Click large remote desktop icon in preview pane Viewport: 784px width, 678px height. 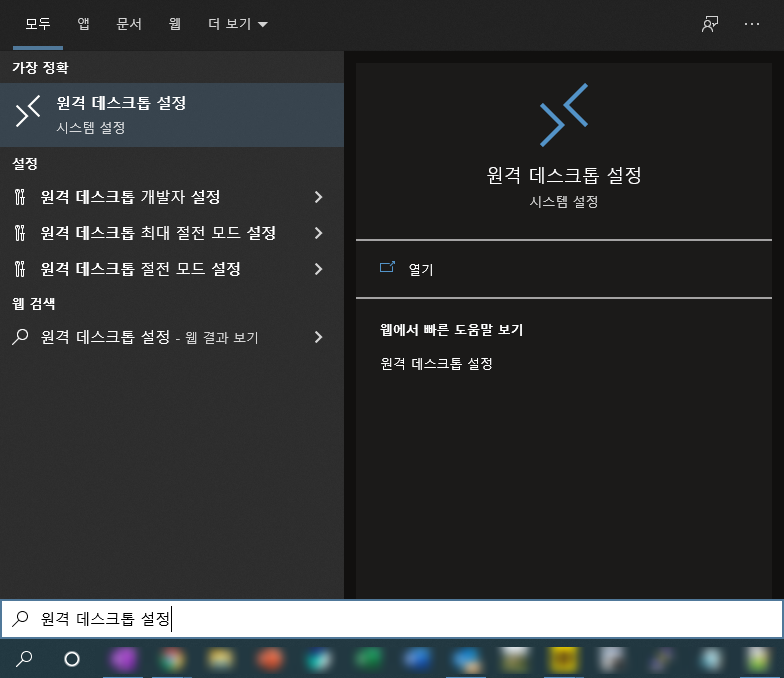tap(564, 115)
